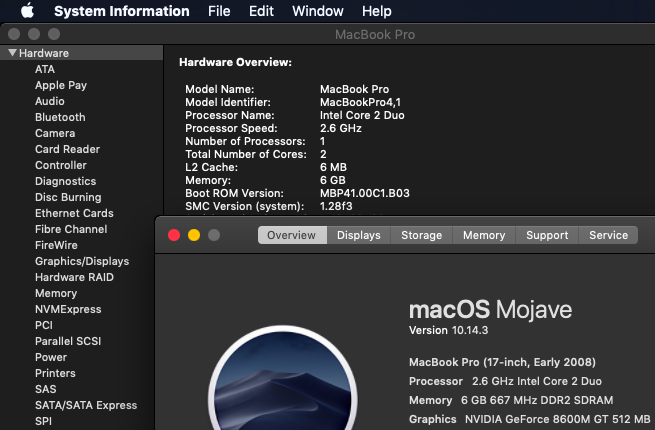Screen dimensions: 655x430
Task: Switch to the Storage tab
Action: pyautogui.click(x=421, y=235)
